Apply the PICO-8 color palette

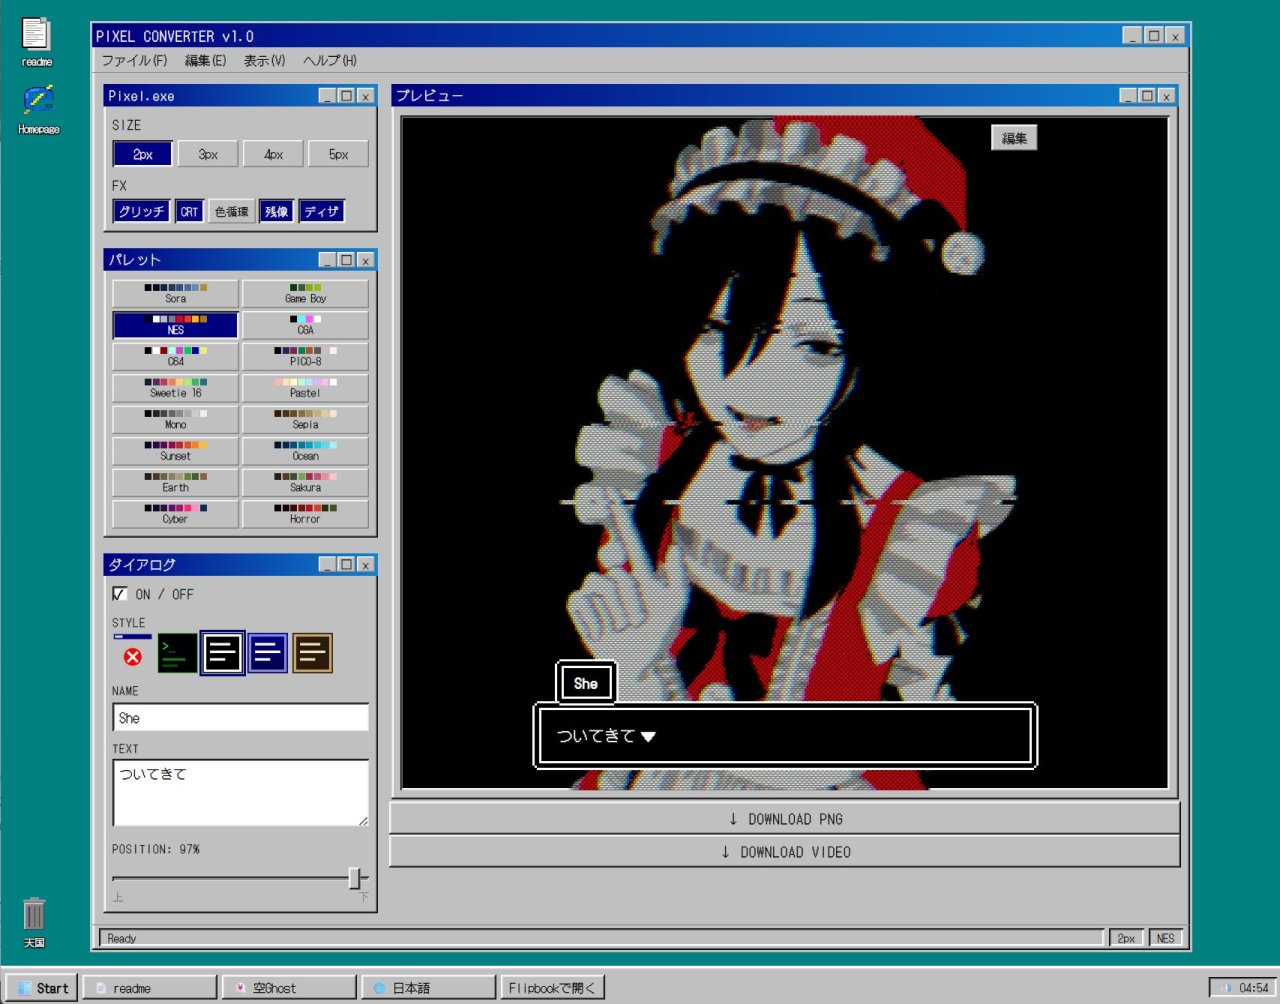(305, 357)
